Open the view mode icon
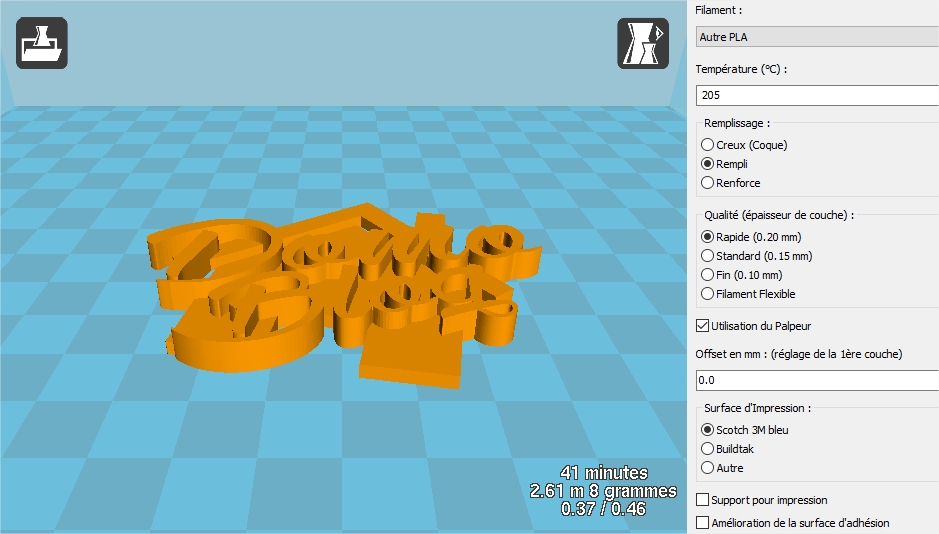The width and height of the screenshot is (939, 534). pos(642,44)
